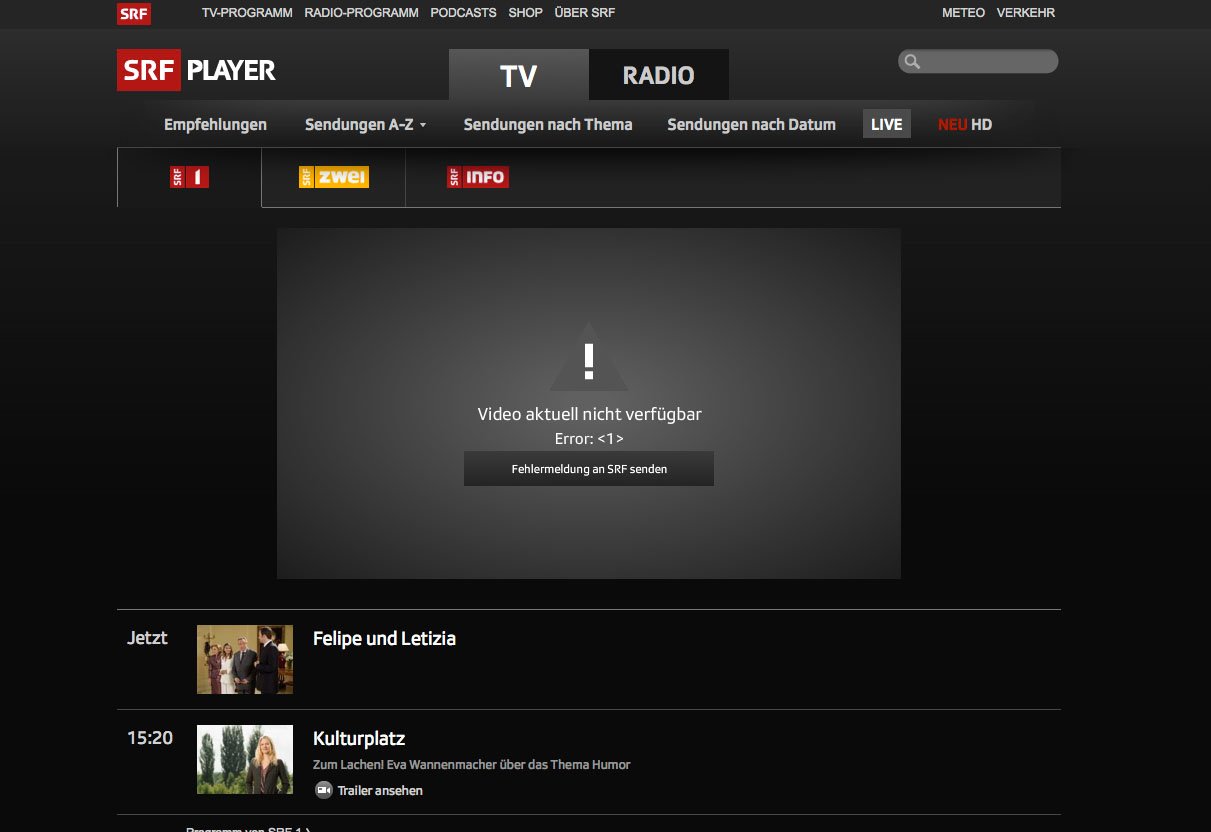This screenshot has height=832, width=1211.
Task: Open ÜBER SRF link
Action: coord(585,13)
